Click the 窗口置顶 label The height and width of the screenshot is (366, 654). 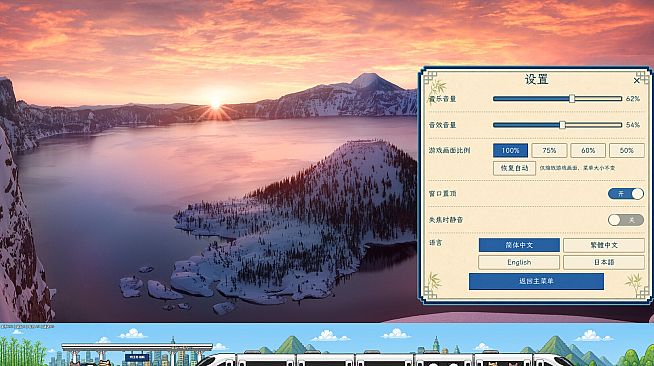click(x=443, y=193)
